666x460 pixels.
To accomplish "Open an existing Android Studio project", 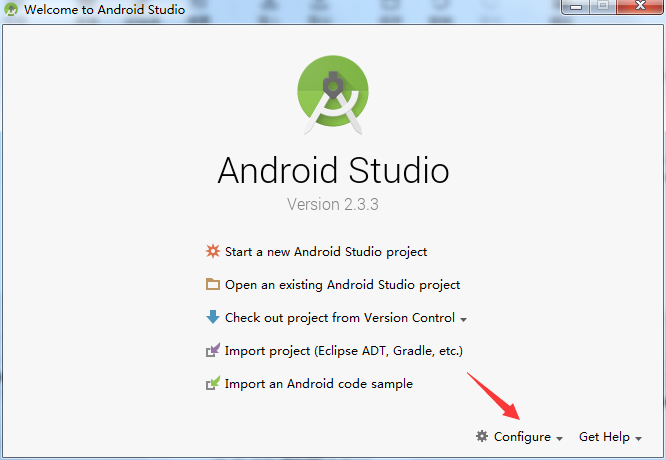I will 342,285.
